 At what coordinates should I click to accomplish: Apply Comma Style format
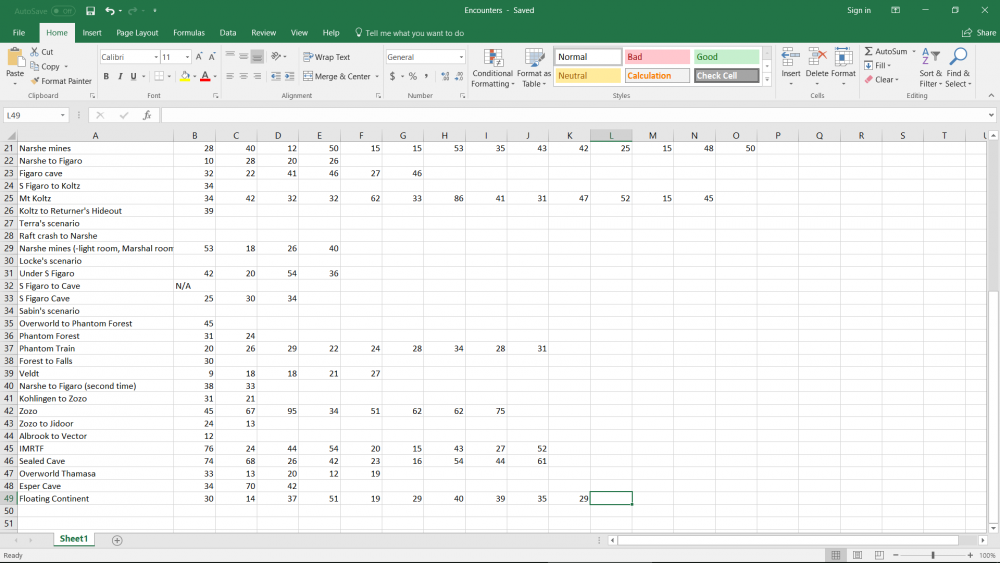[x=426, y=76]
